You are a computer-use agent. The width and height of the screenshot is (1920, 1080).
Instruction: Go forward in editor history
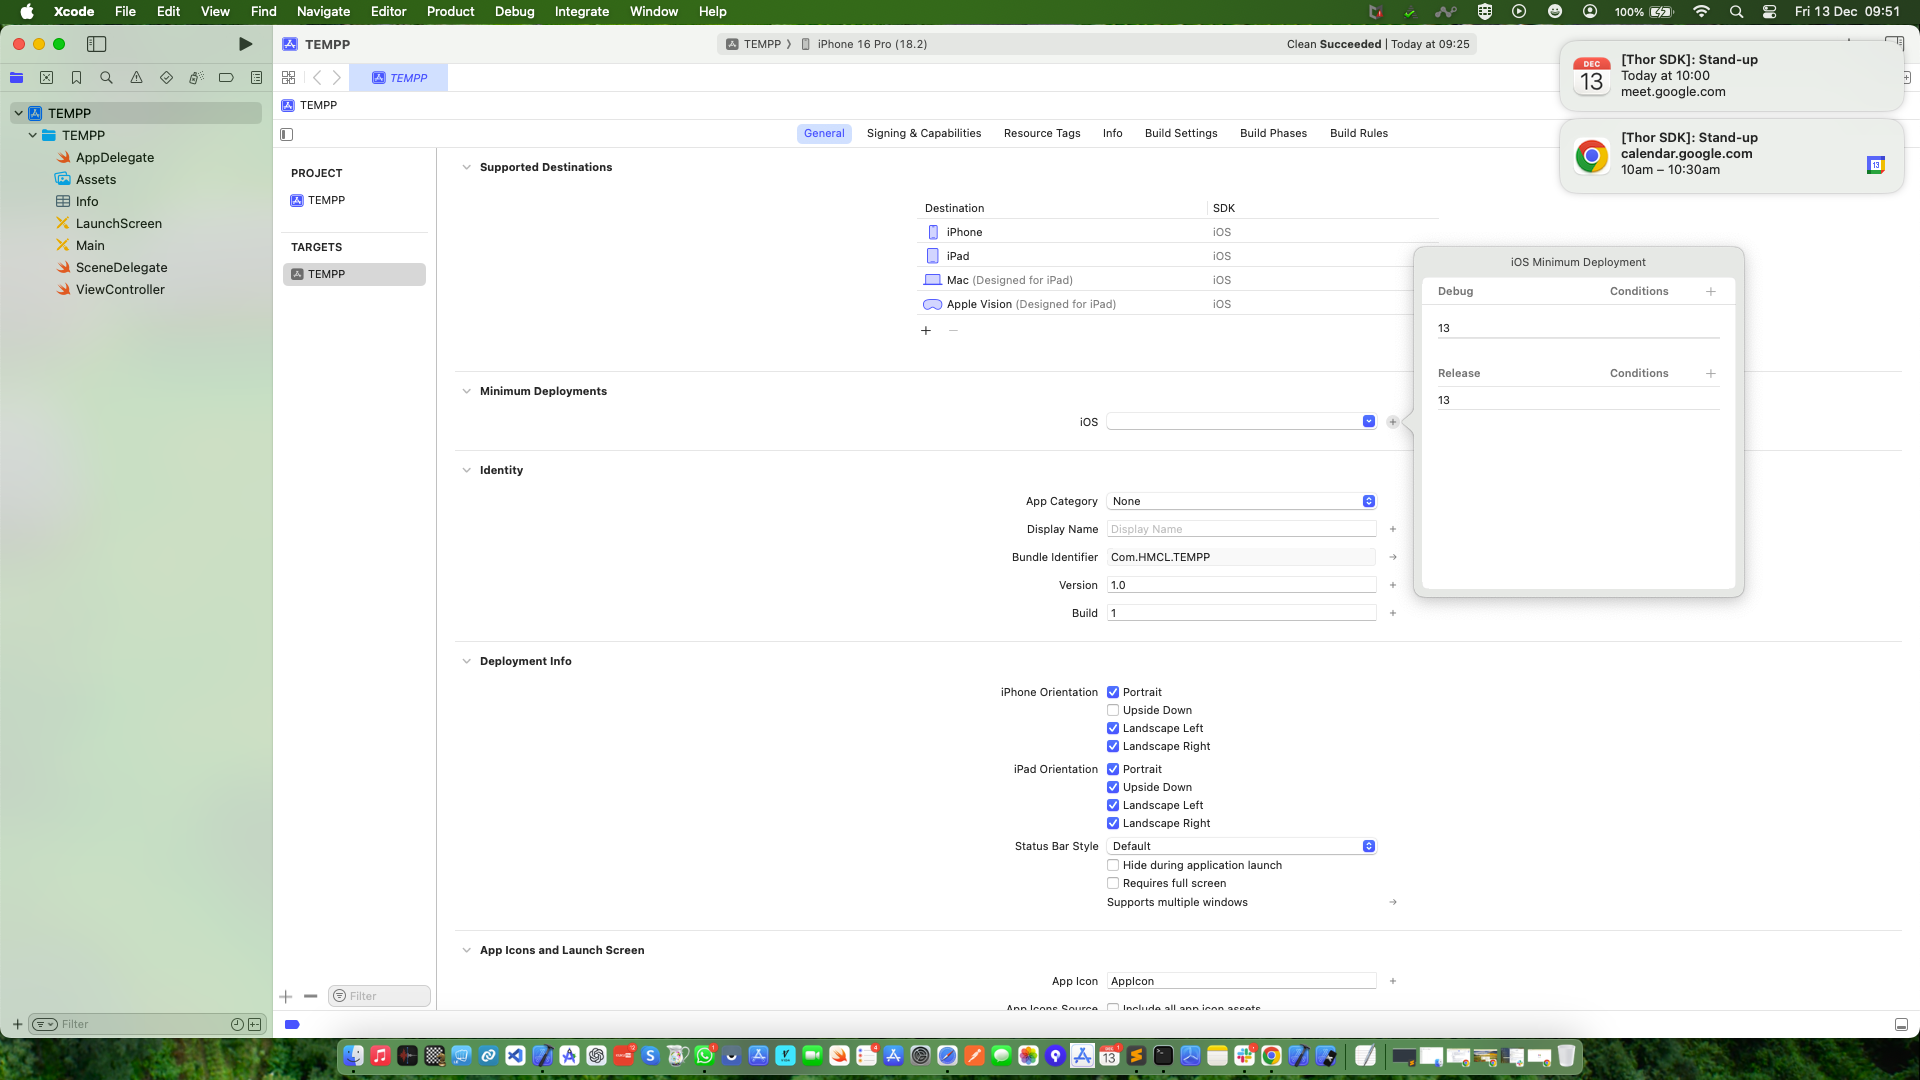coord(337,77)
